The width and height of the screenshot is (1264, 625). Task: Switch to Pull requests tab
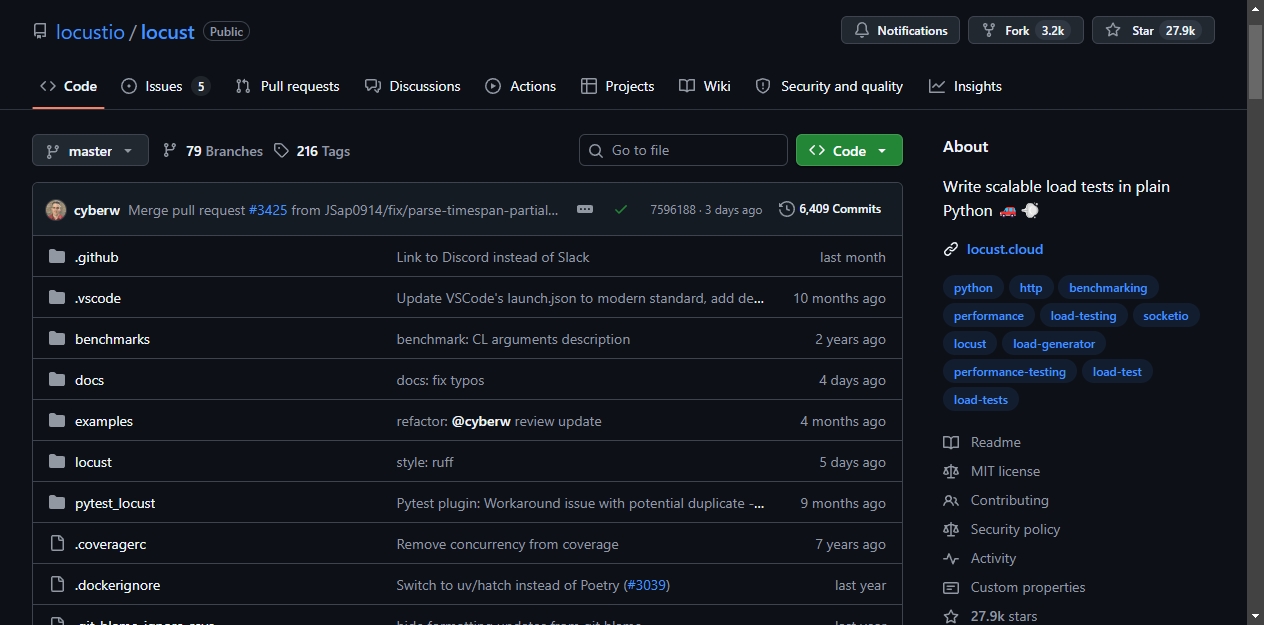[287, 86]
